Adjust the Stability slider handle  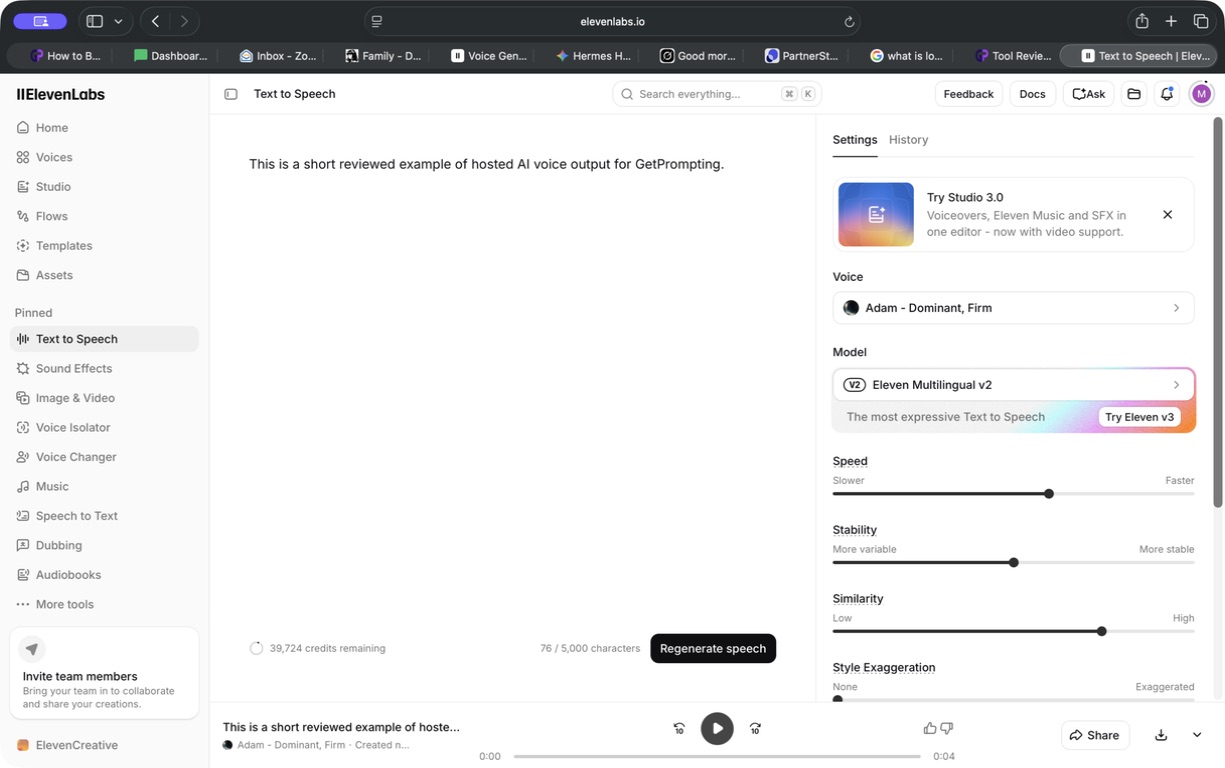tap(1014, 563)
